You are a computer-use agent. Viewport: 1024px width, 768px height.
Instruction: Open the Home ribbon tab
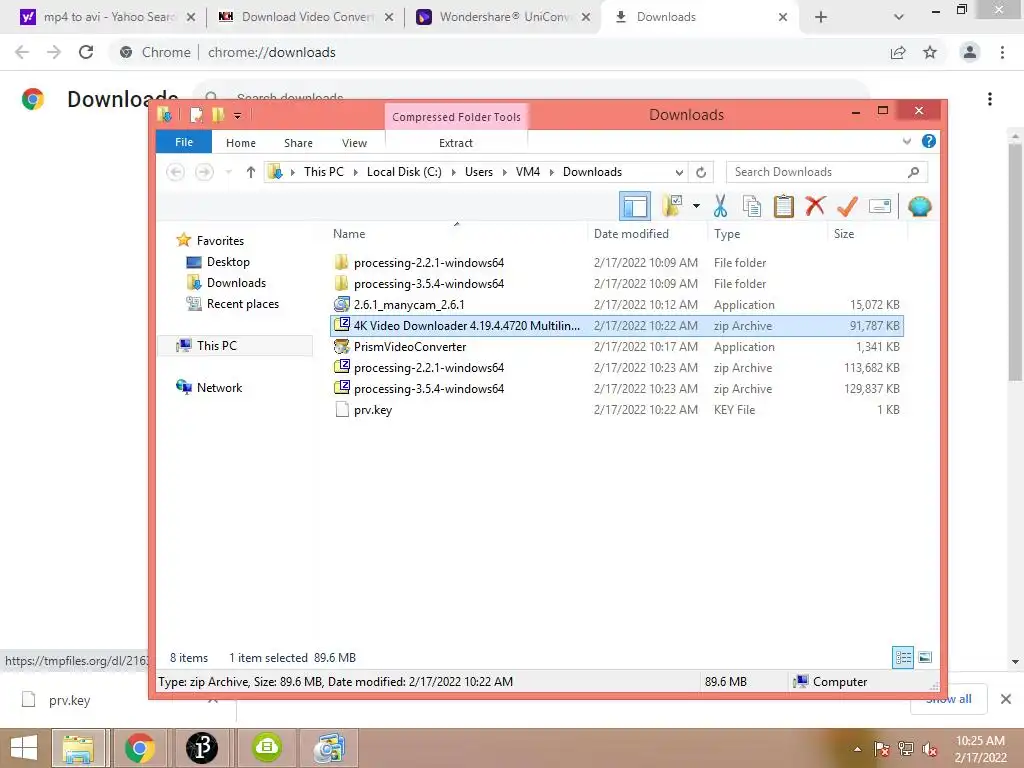(x=241, y=143)
